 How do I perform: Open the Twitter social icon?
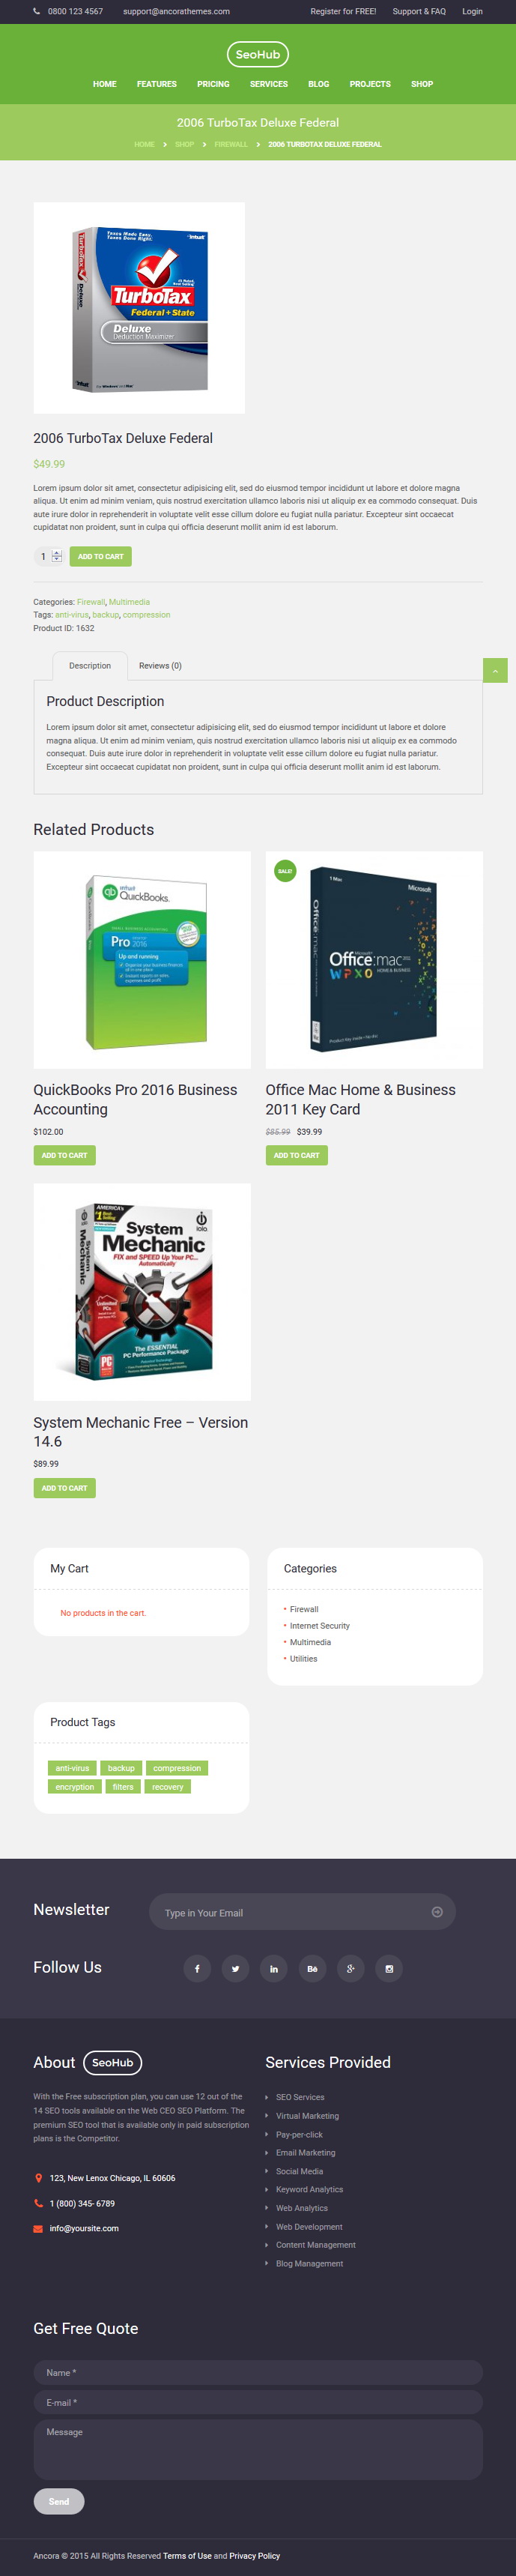pyautogui.click(x=235, y=1968)
